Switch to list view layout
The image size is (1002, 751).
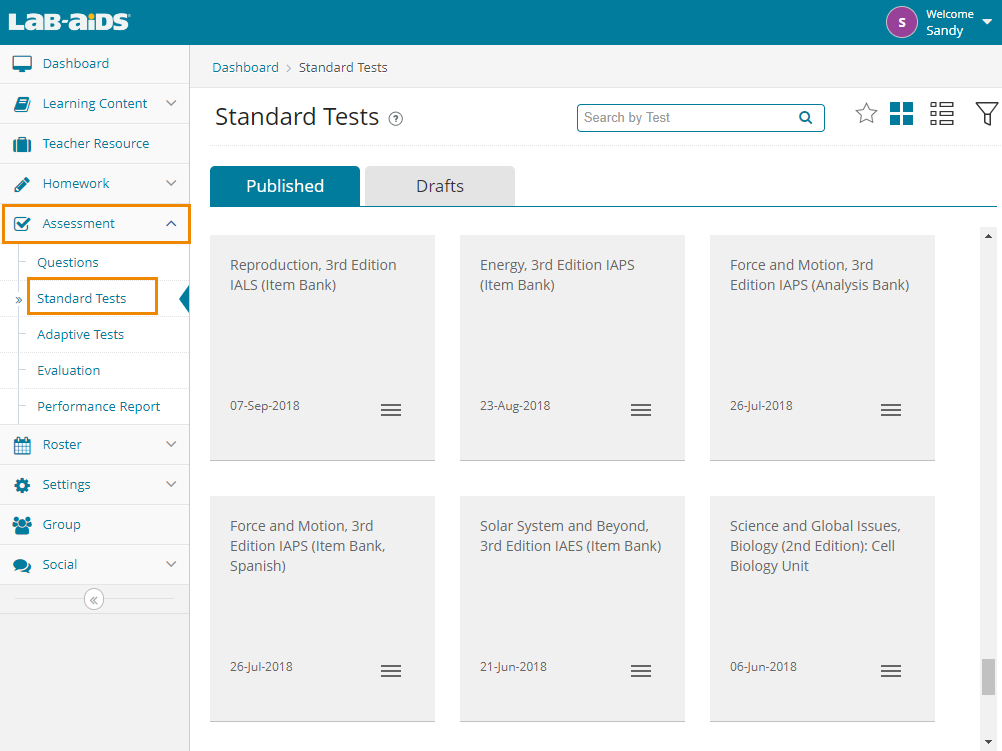click(x=941, y=114)
